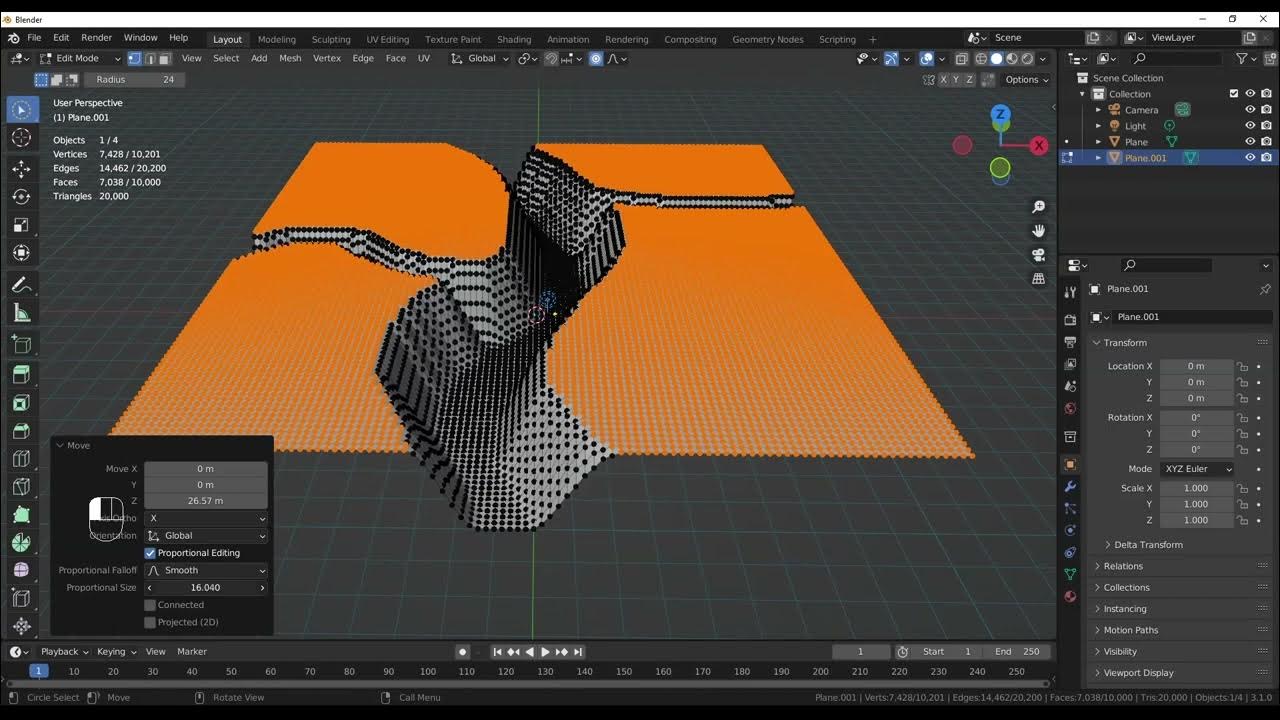
Task: Switch to the Sculpting workspace tab
Action: click(331, 39)
